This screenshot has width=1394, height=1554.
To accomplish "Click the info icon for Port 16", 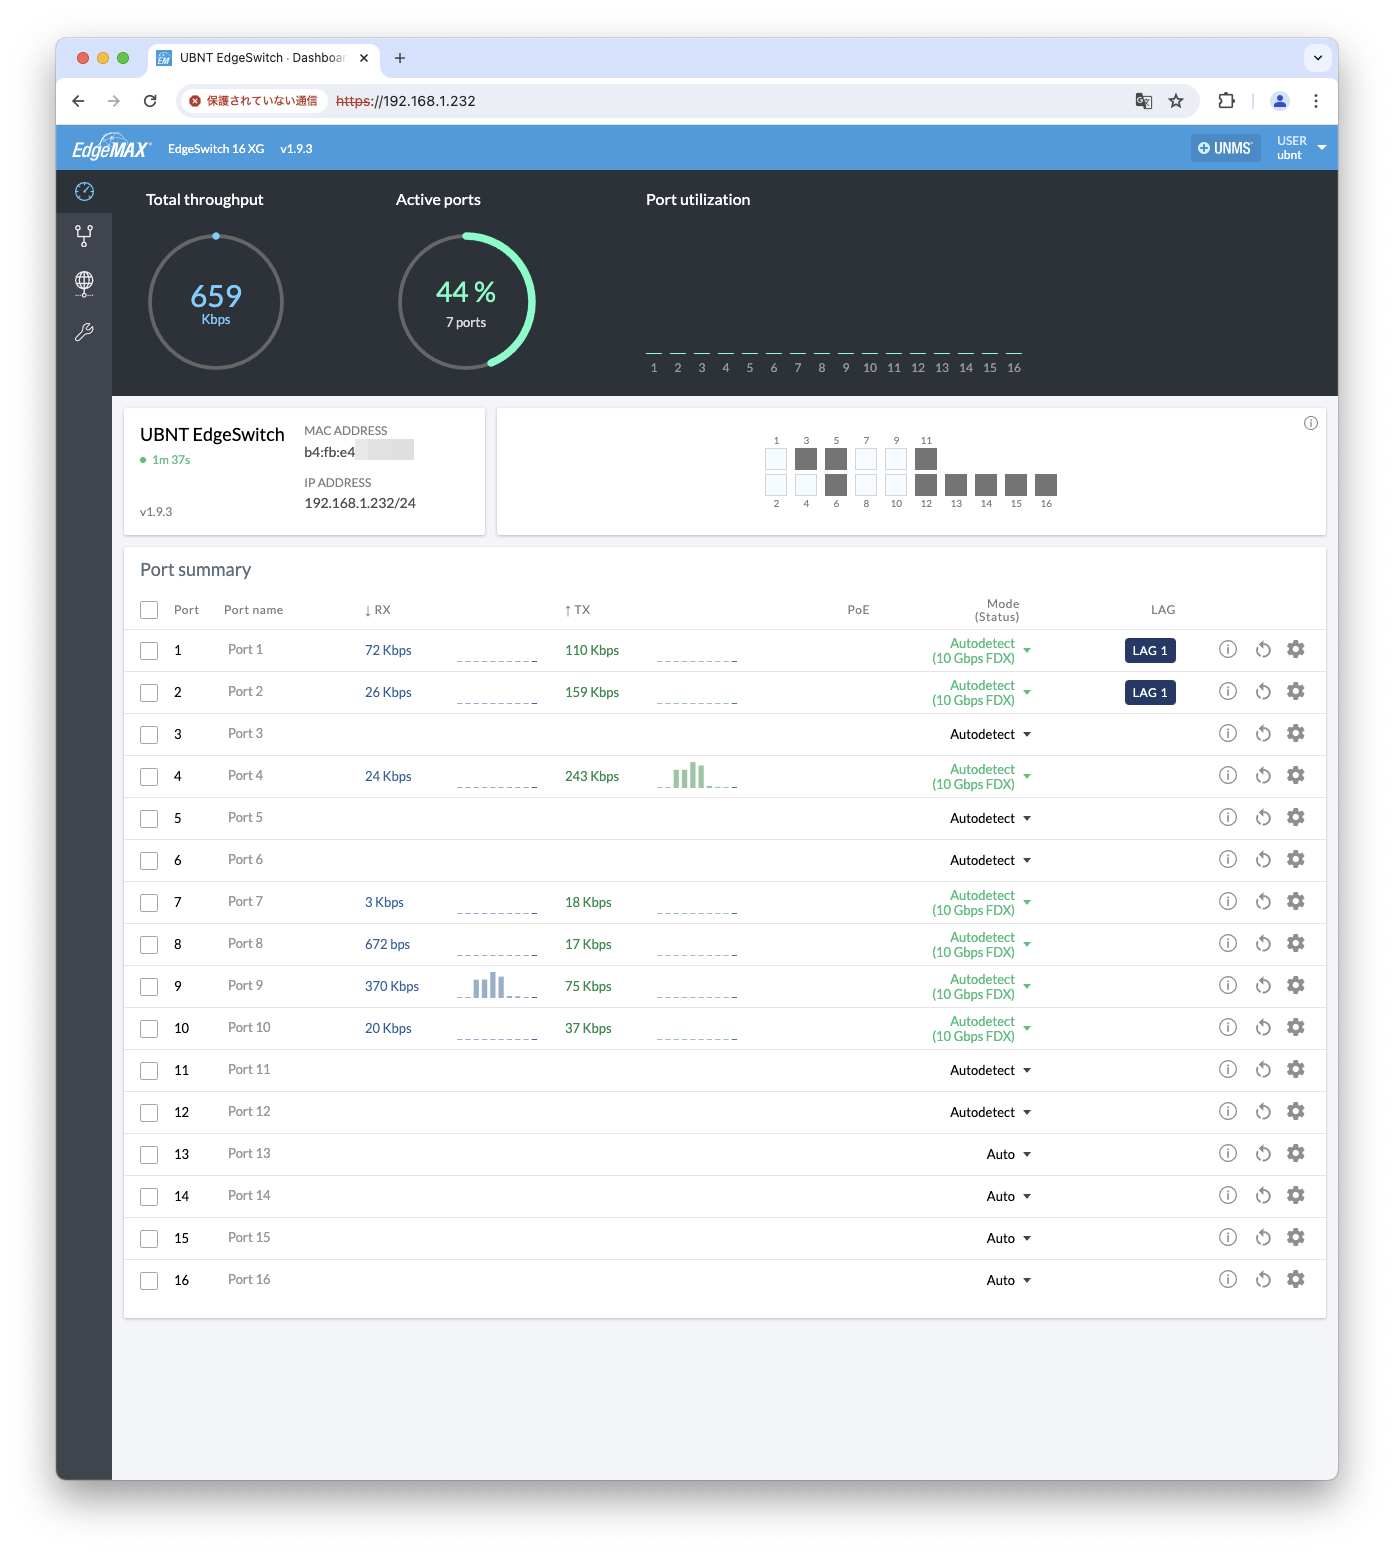I will pos(1228,1279).
